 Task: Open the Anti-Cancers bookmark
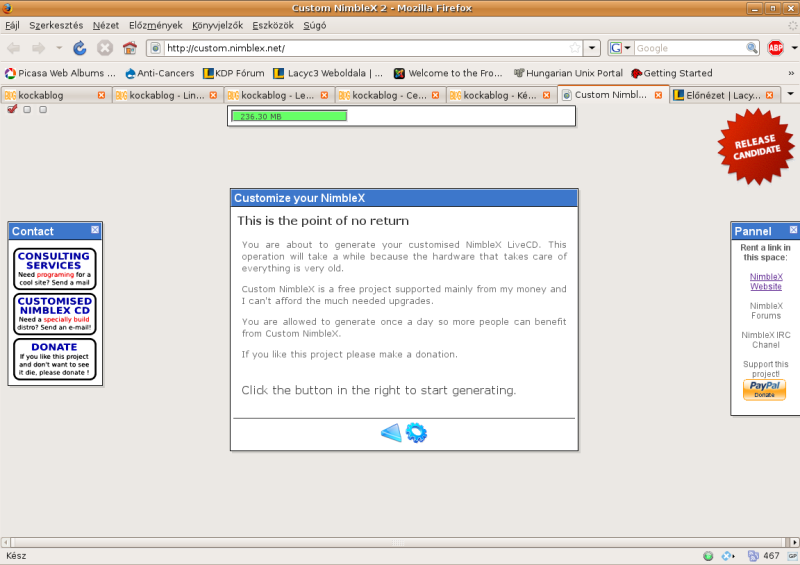click(x=160, y=73)
